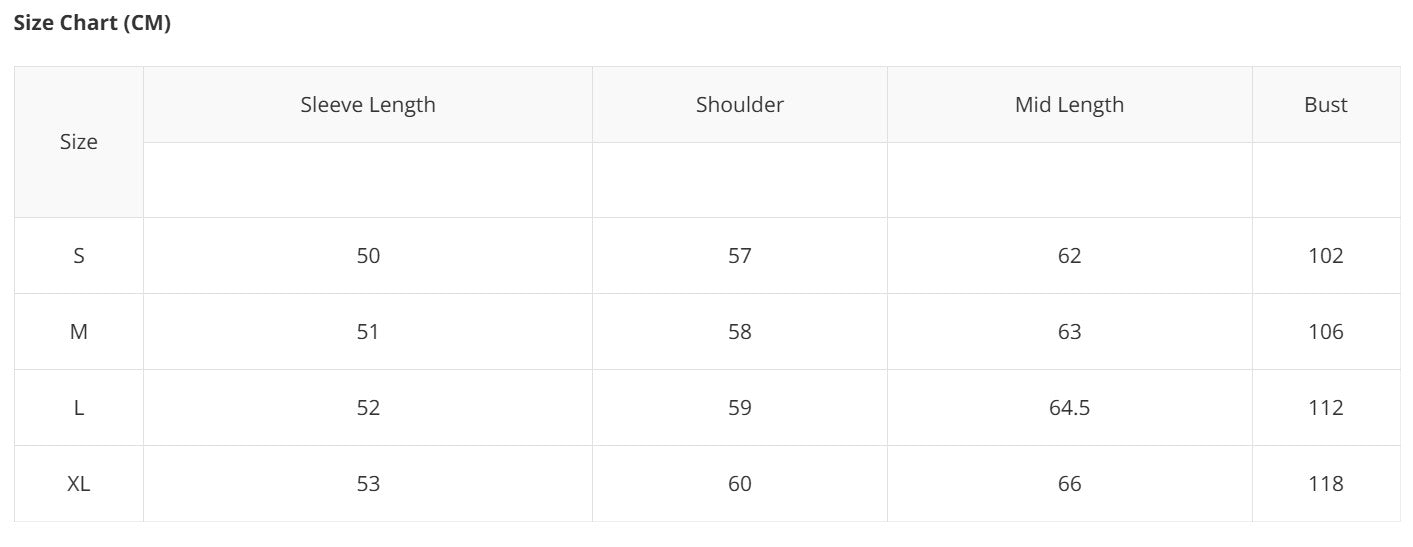This screenshot has height=547, width=1413.
Task: Click sleeve length value 50
Action: [x=368, y=256]
